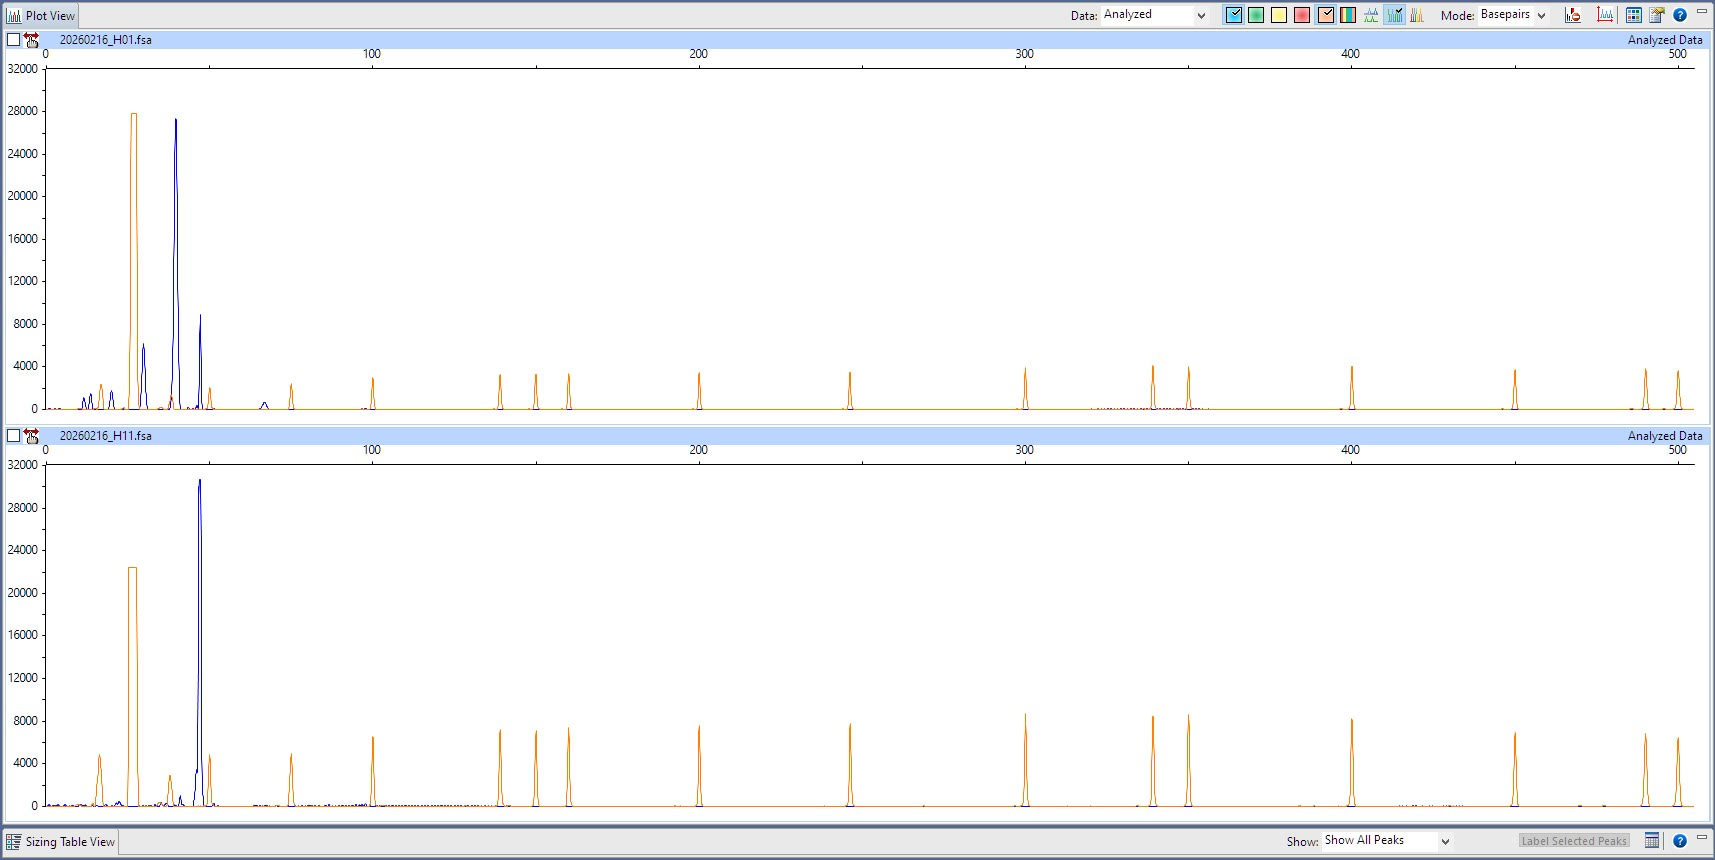Screen dimensions: 1715x860
Task: Click Label Selected Peaks button
Action: 1574,841
